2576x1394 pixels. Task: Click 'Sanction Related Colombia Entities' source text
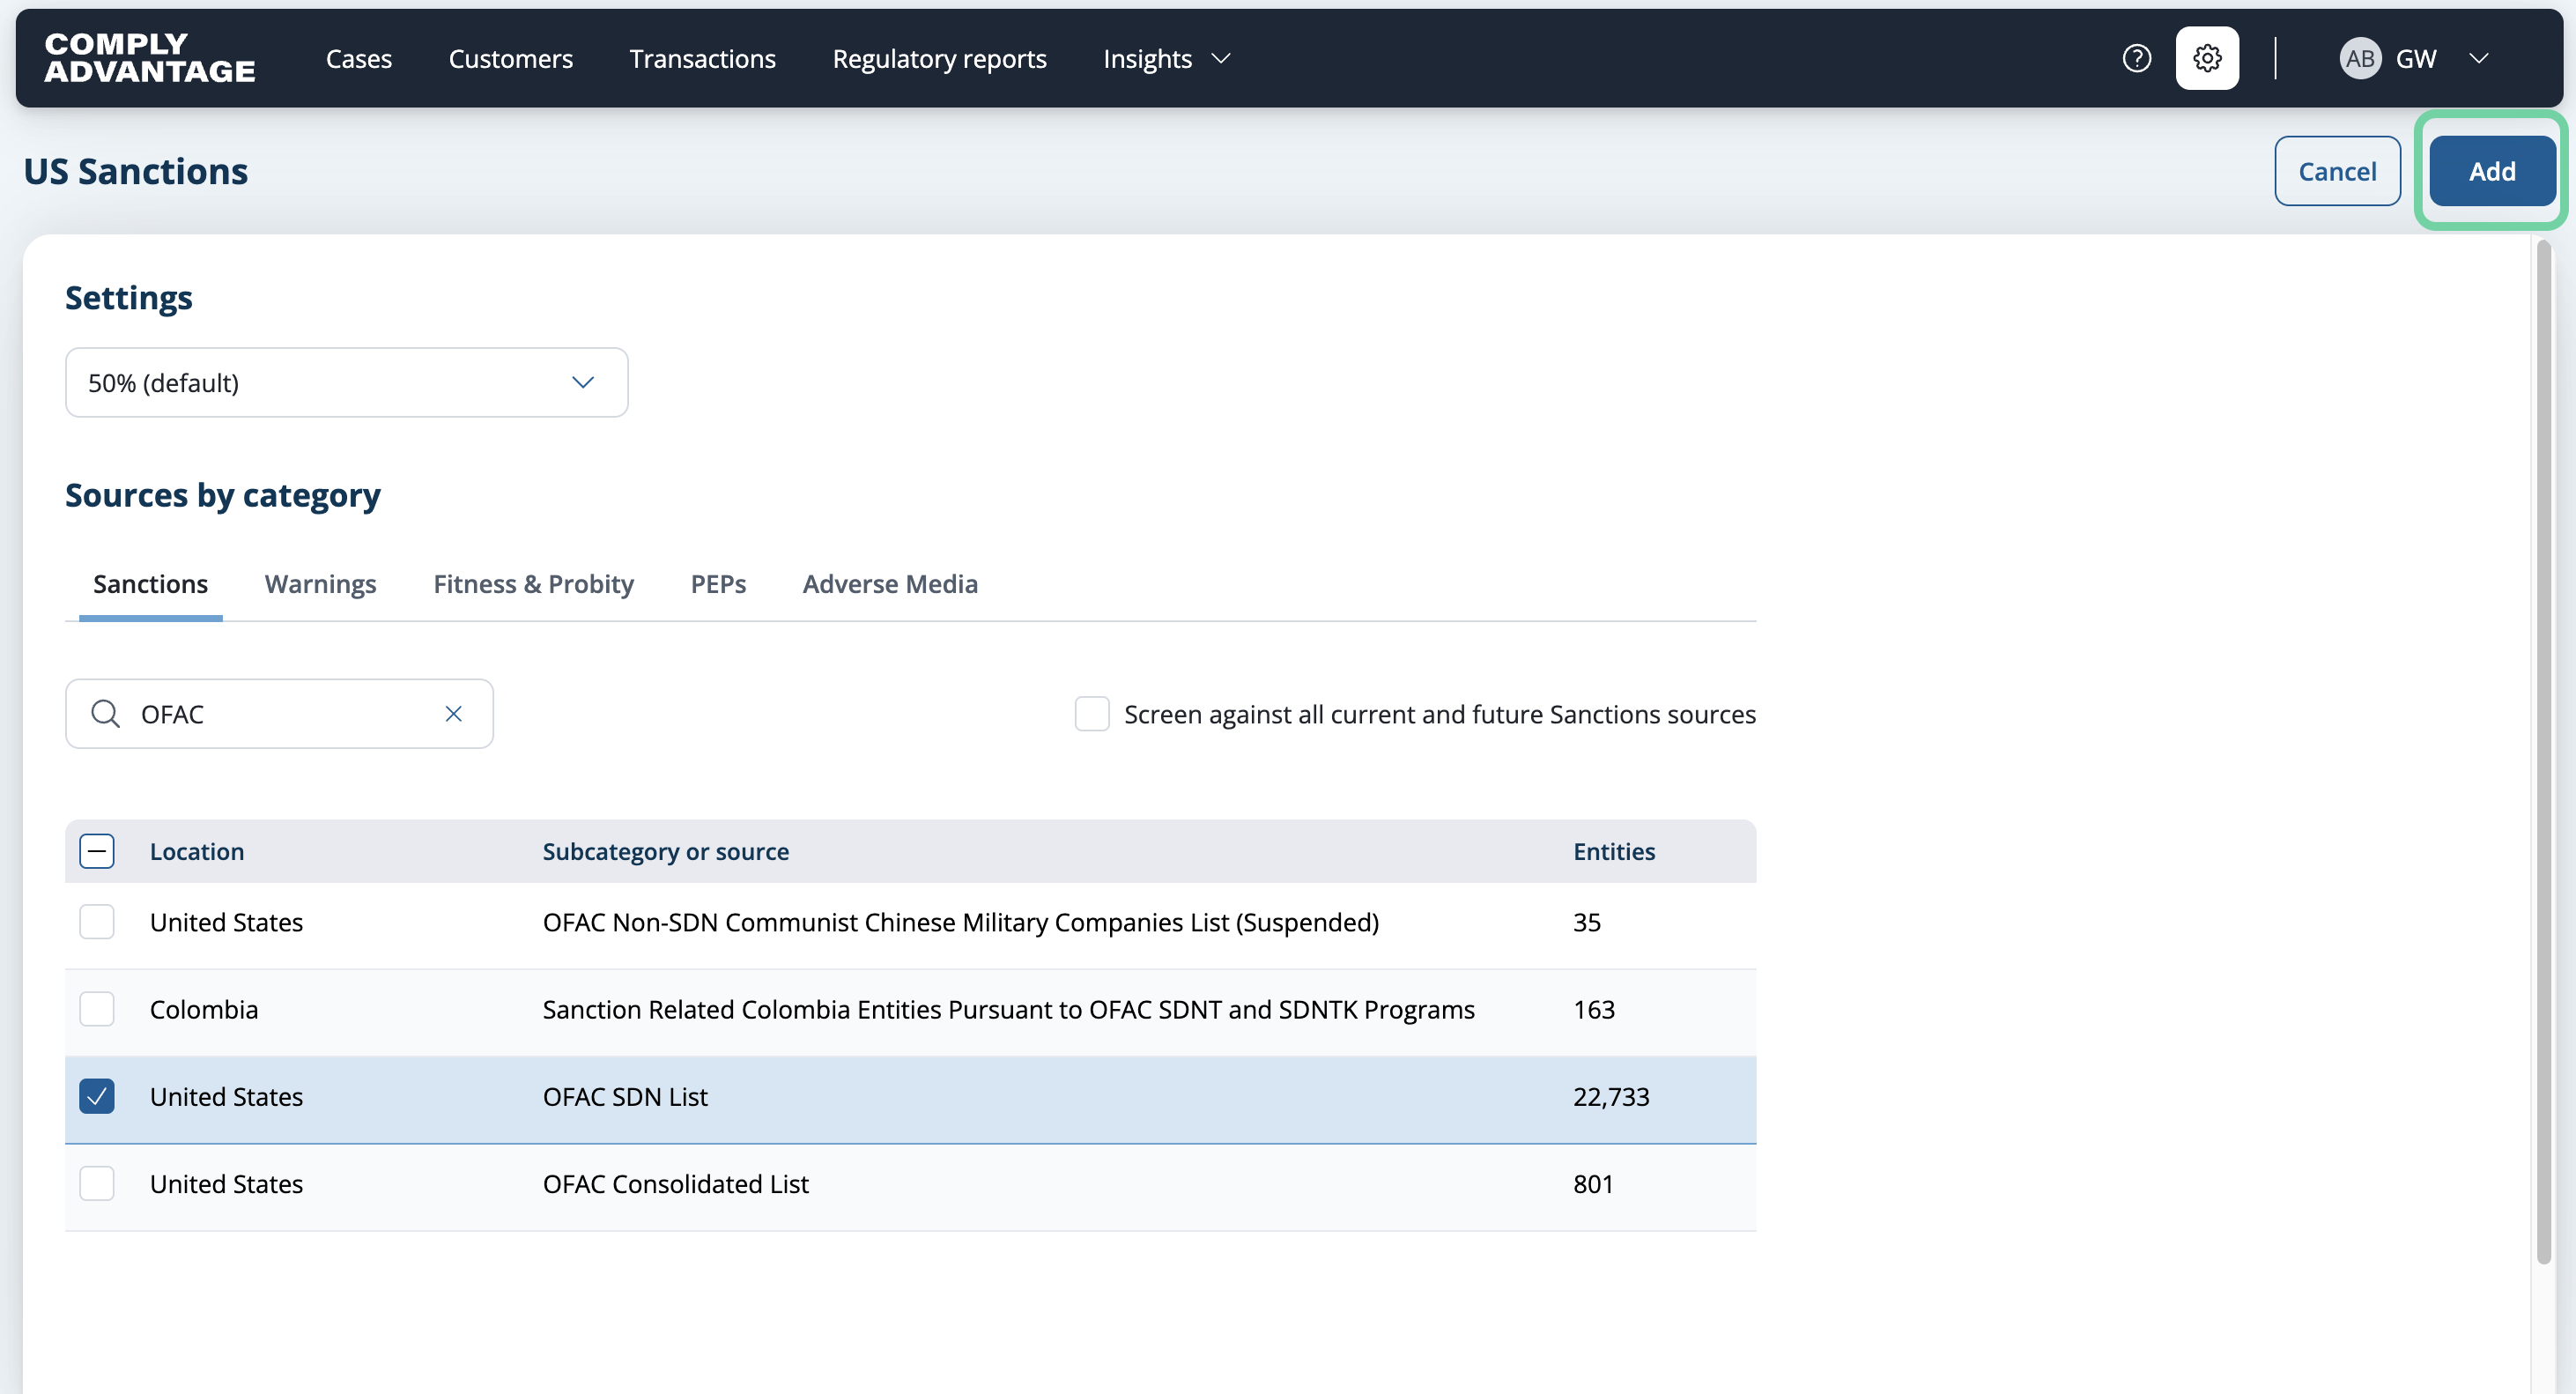1009,1010
